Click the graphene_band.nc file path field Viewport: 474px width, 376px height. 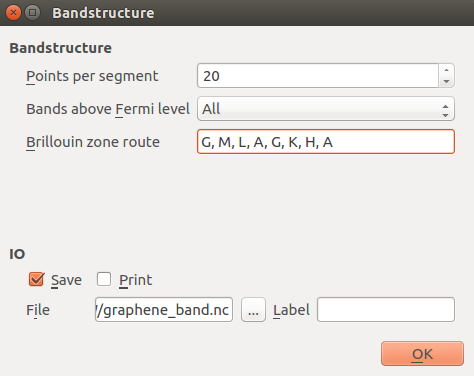click(164, 310)
